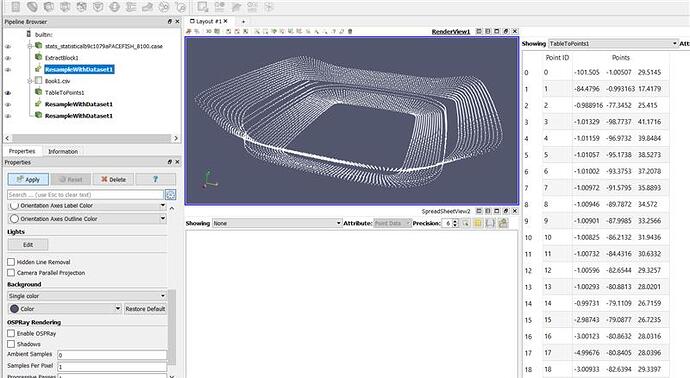The height and width of the screenshot is (378, 690).
Task: Click the grayed-out Stream Tracer icon
Action: (131, 7)
